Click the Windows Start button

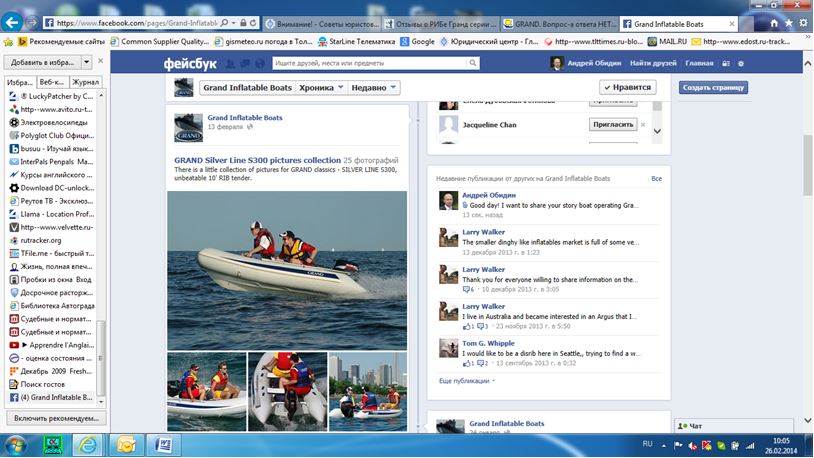16,443
